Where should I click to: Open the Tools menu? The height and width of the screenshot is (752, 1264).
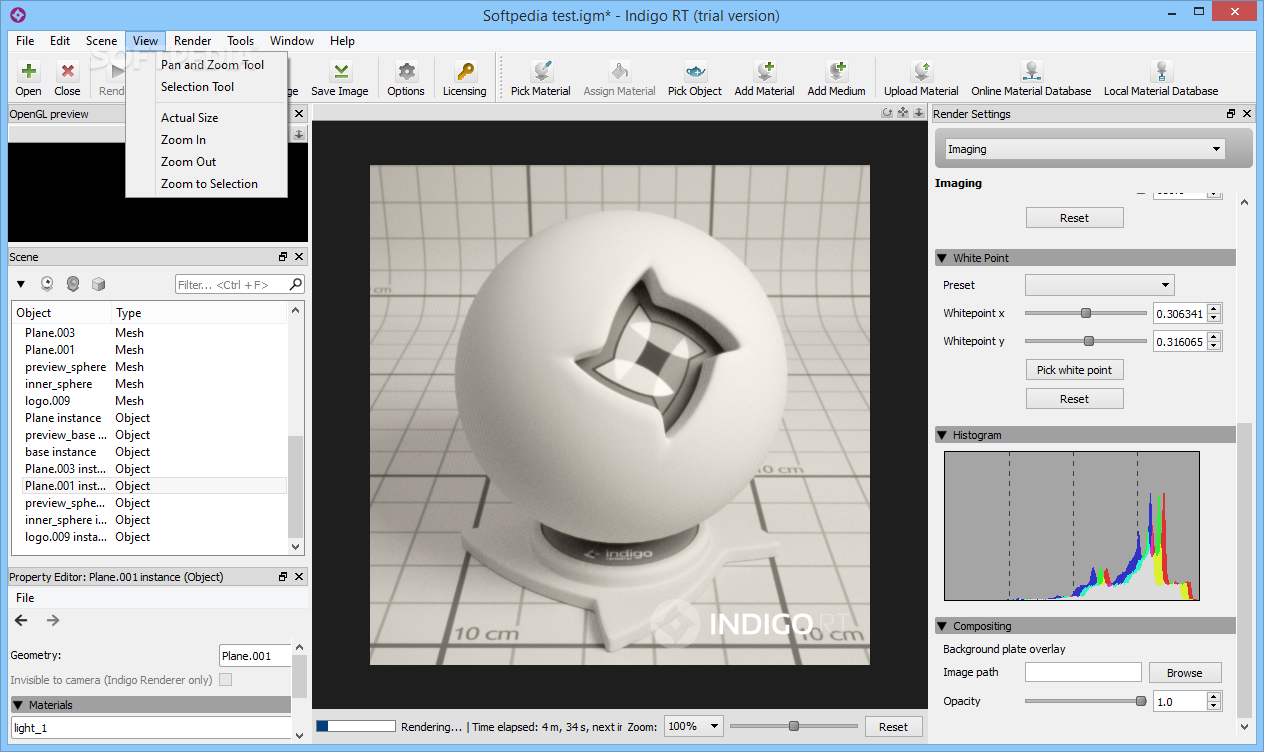(240, 41)
